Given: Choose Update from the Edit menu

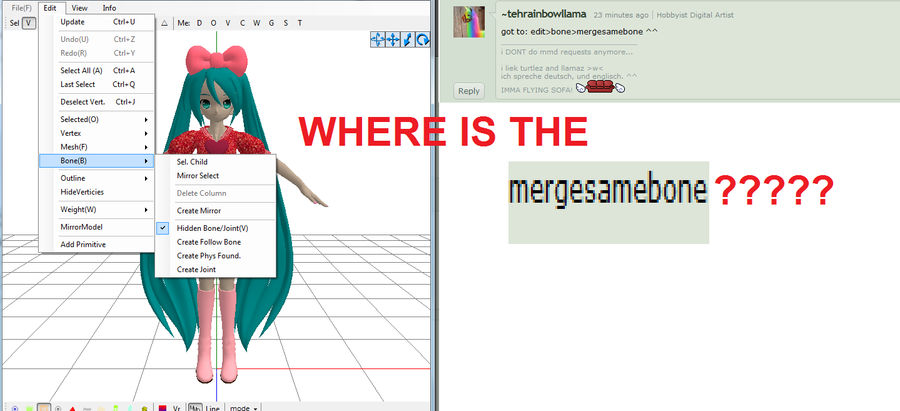Looking at the screenshot, I should pos(96,22).
